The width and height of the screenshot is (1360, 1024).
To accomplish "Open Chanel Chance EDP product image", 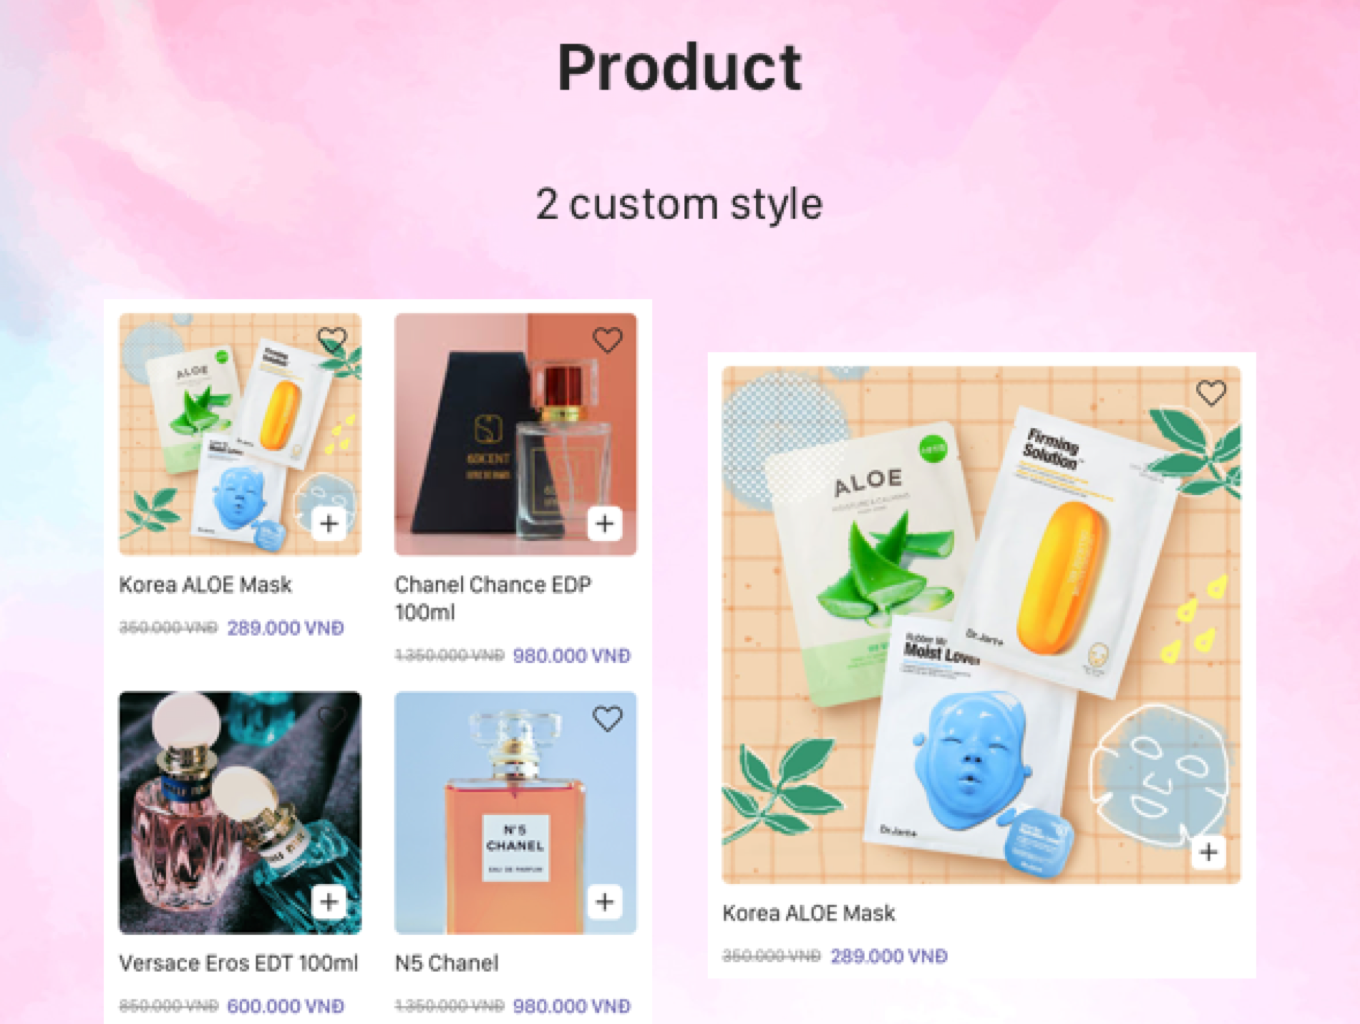I will pyautogui.click(x=516, y=434).
